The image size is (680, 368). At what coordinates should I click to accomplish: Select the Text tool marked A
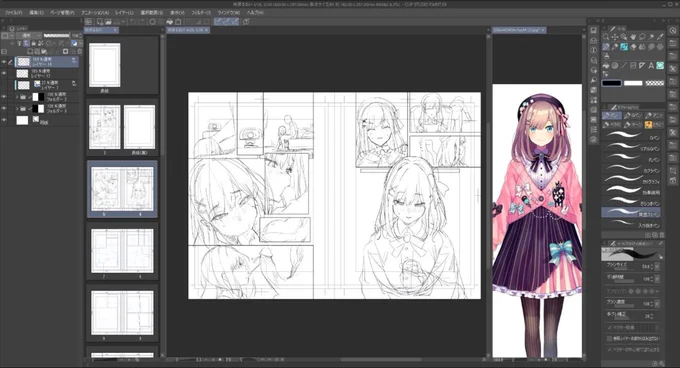pyautogui.click(x=651, y=65)
